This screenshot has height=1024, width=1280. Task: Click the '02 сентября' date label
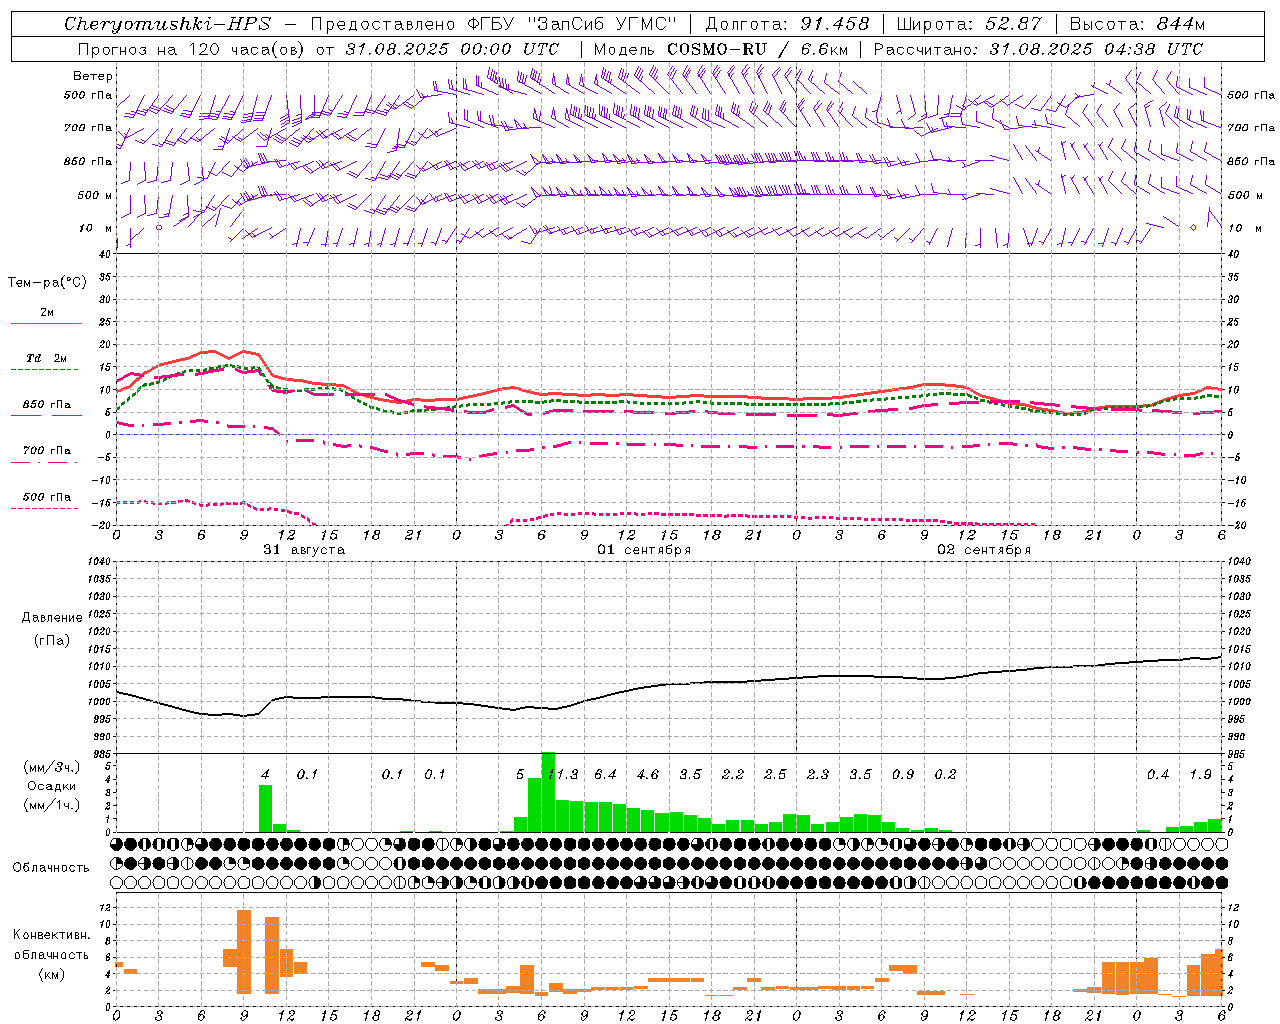(x=983, y=550)
